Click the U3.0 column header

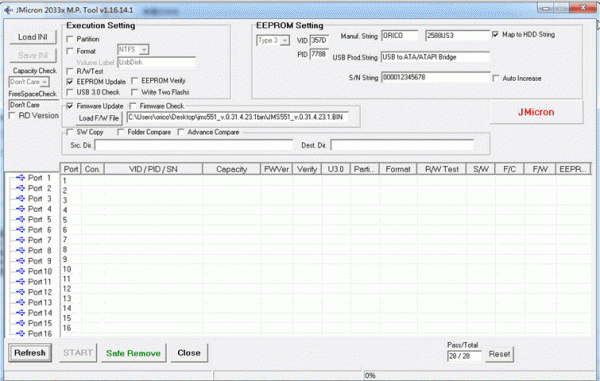336,169
